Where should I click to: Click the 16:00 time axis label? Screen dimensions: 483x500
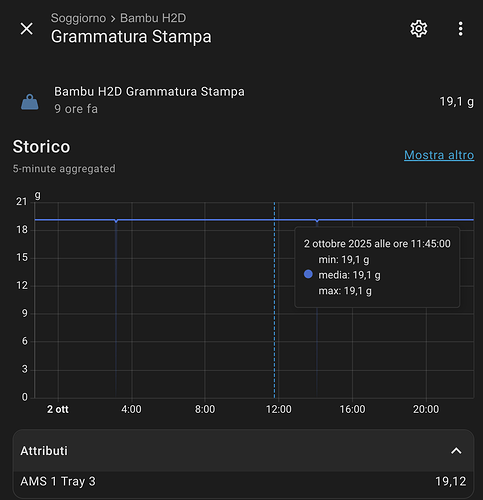[x=352, y=409]
